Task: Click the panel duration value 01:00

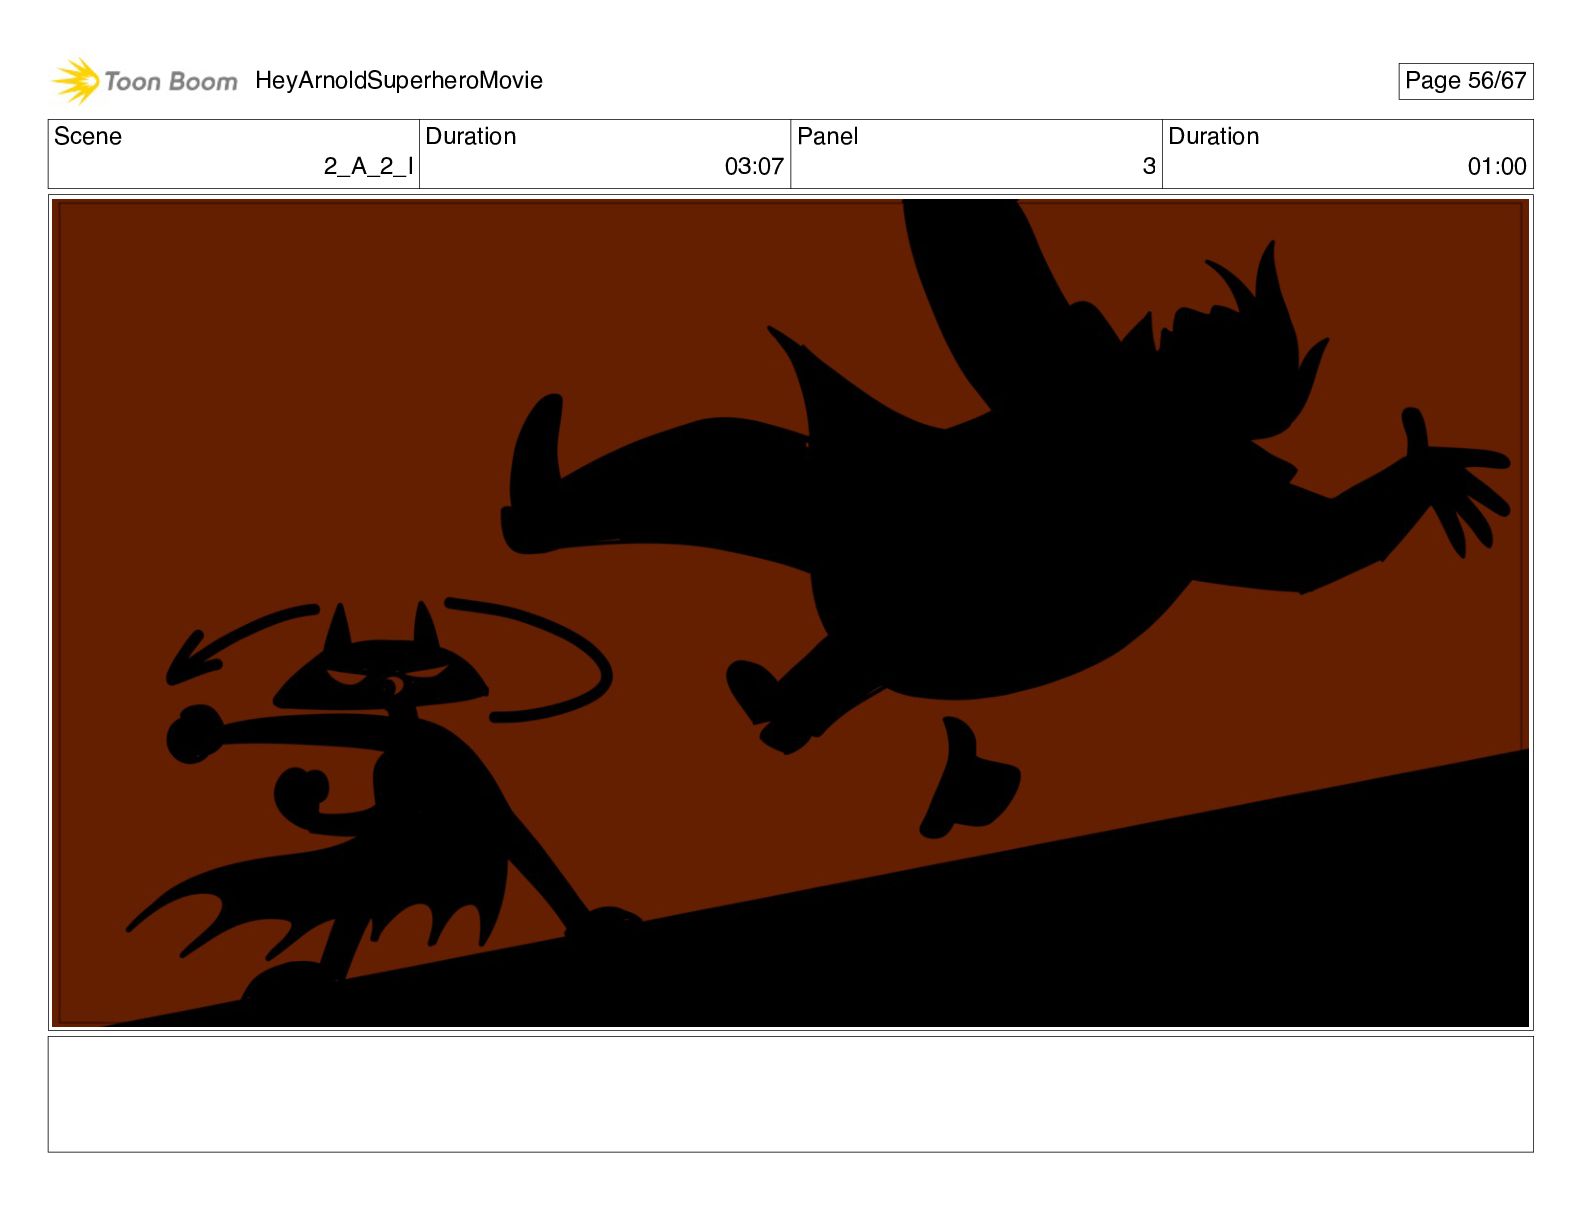Action: click(1497, 166)
